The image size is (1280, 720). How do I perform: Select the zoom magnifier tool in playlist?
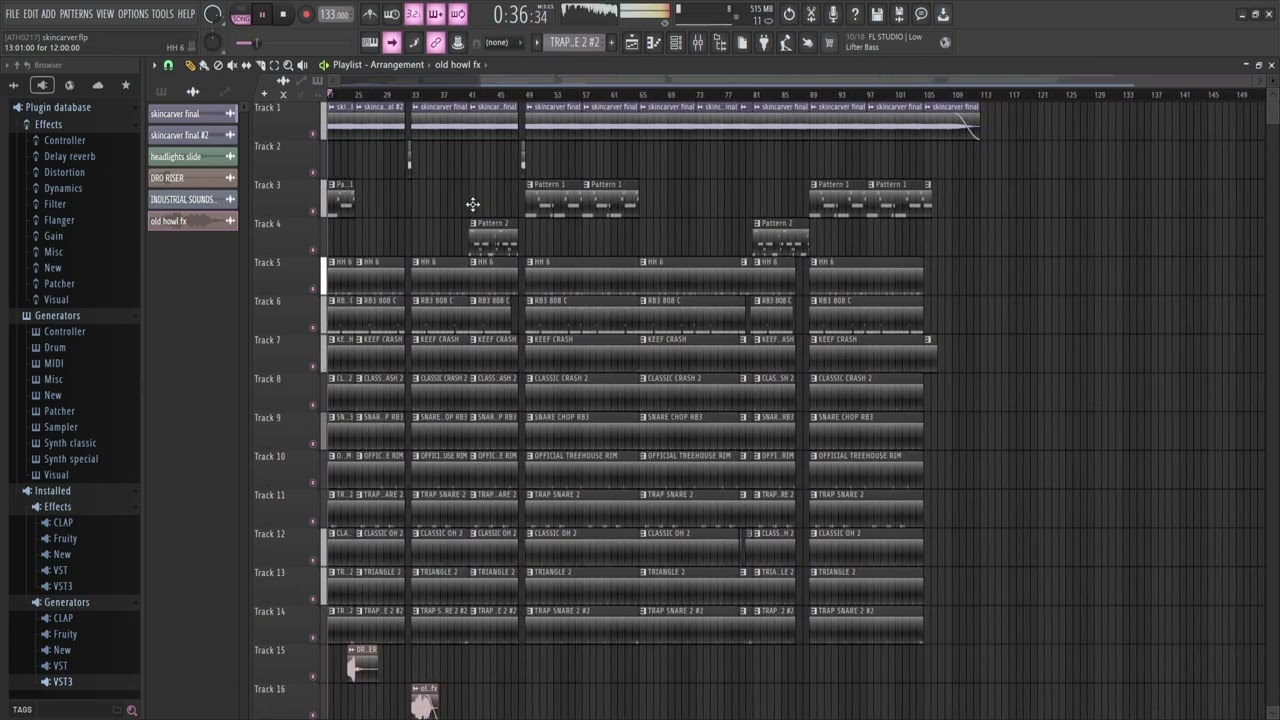click(288, 65)
